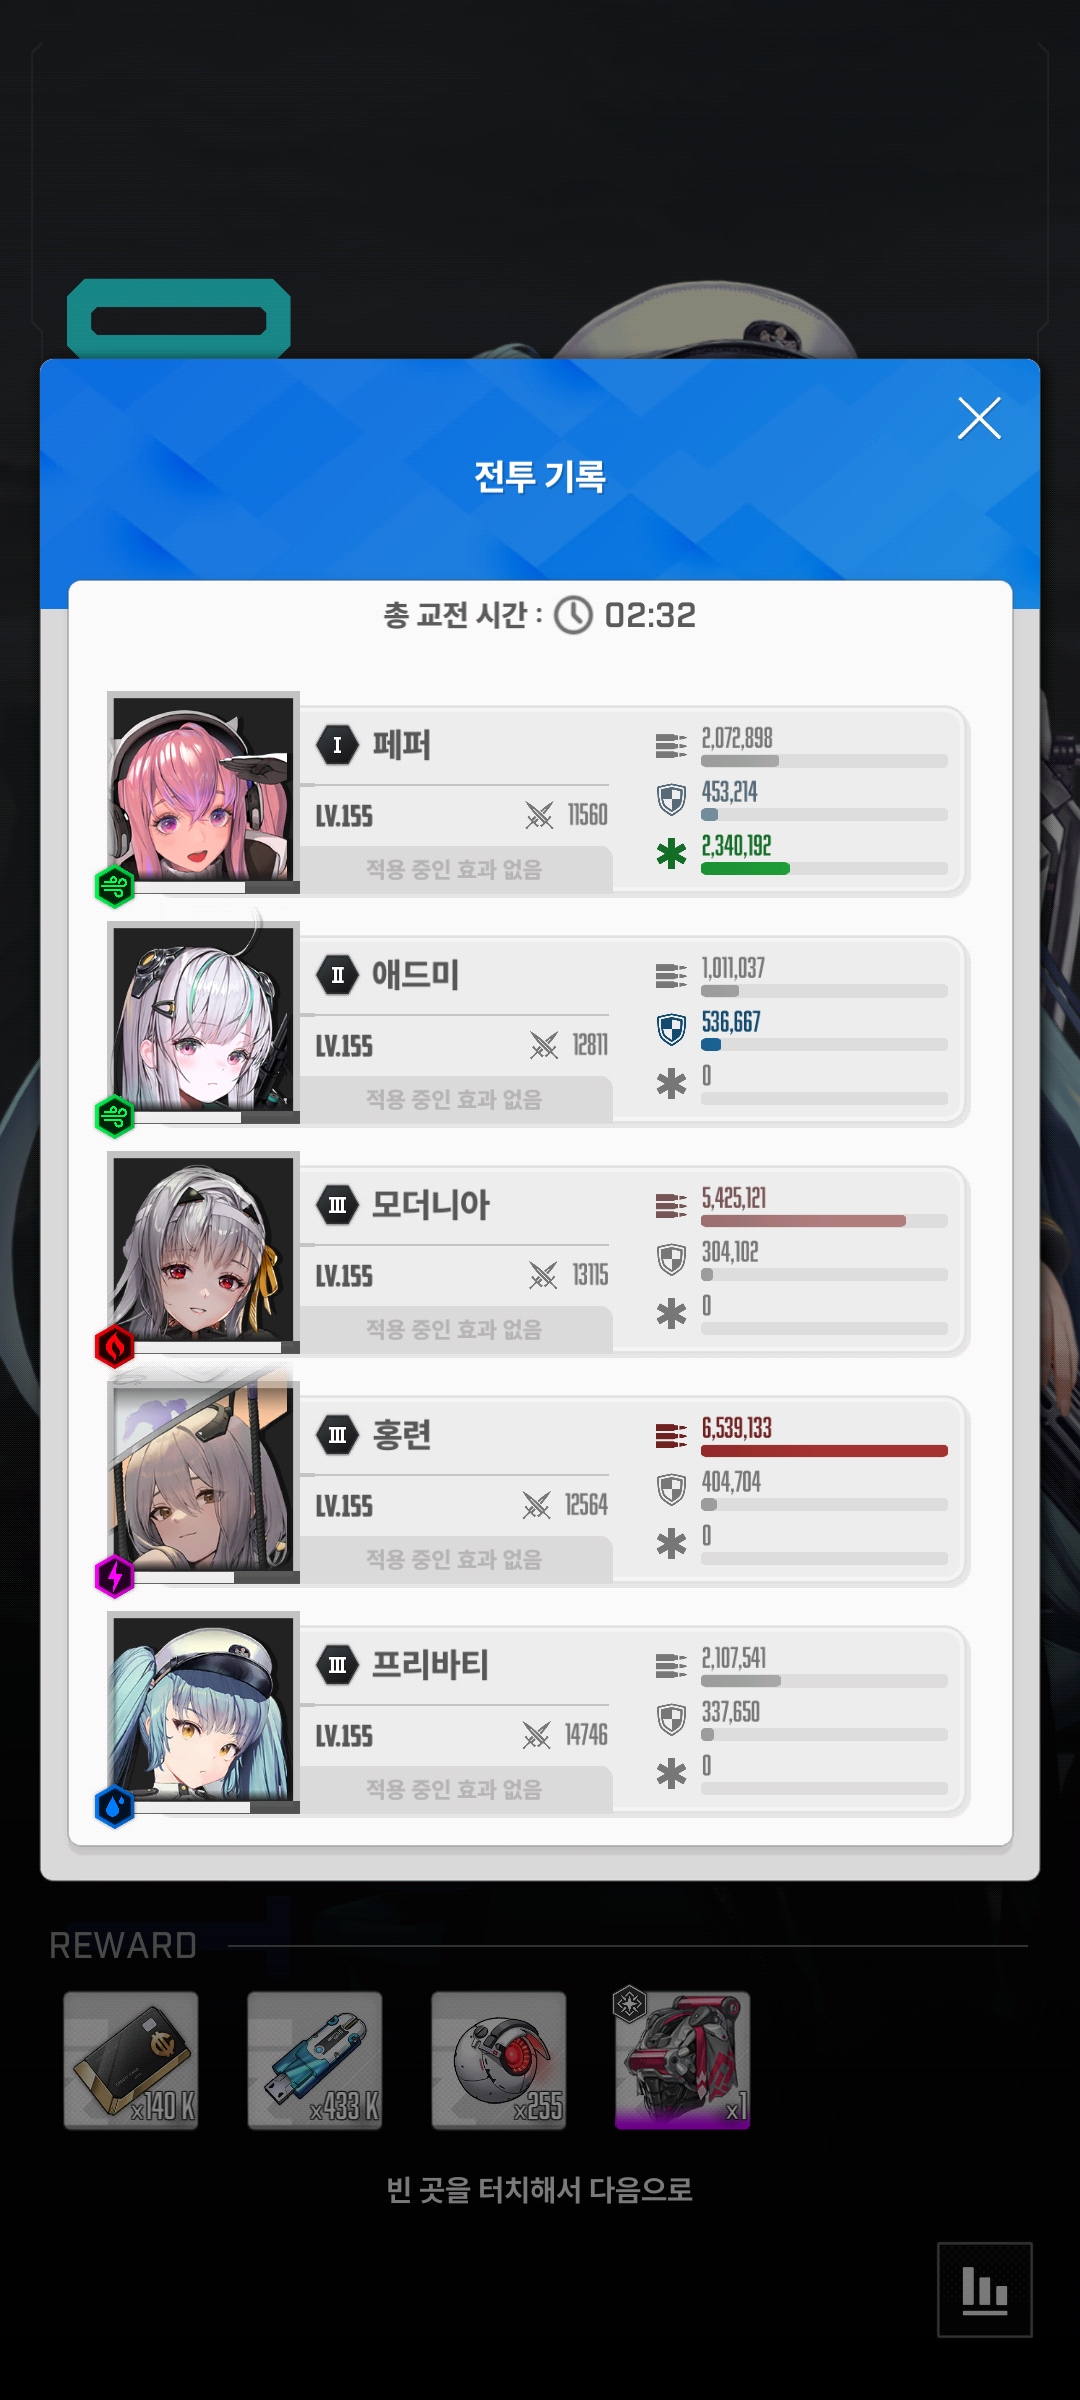Tap 페퍼's character portrait
The width and height of the screenshot is (1080, 2400).
tap(204, 788)
